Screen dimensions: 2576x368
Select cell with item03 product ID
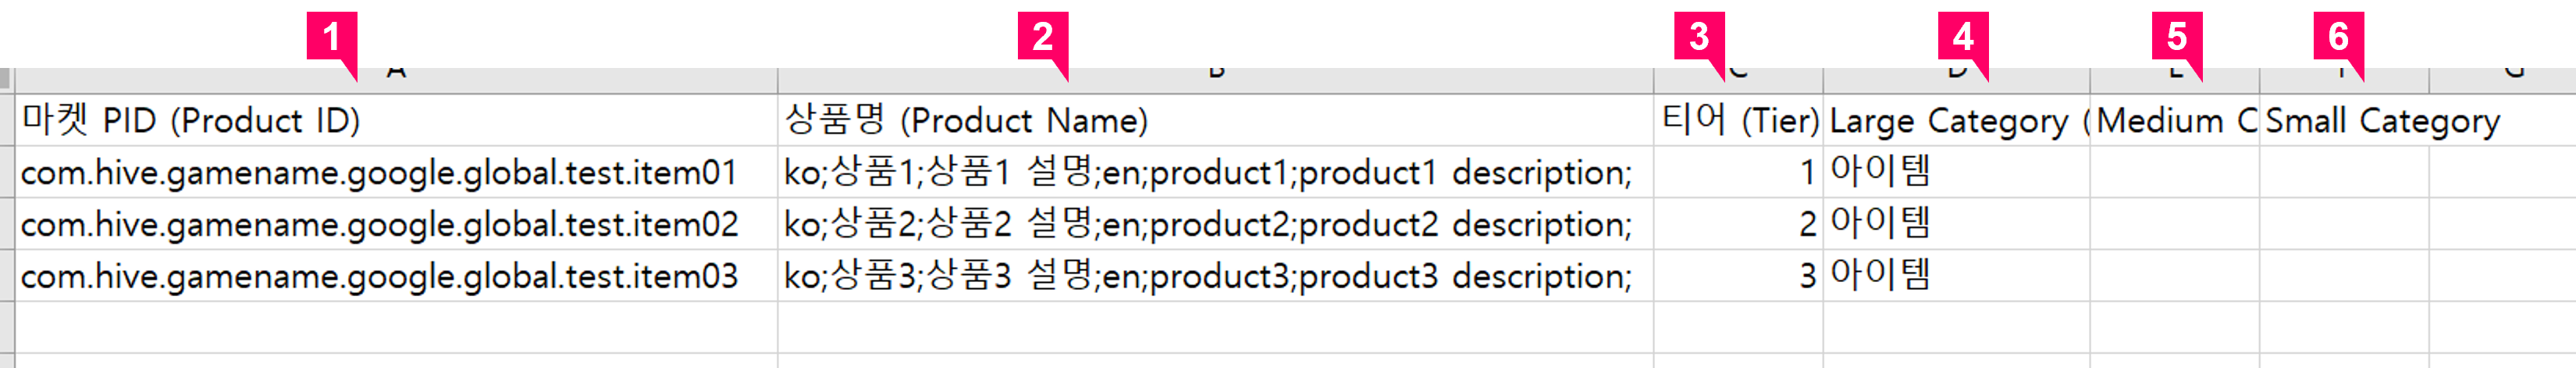396,276
